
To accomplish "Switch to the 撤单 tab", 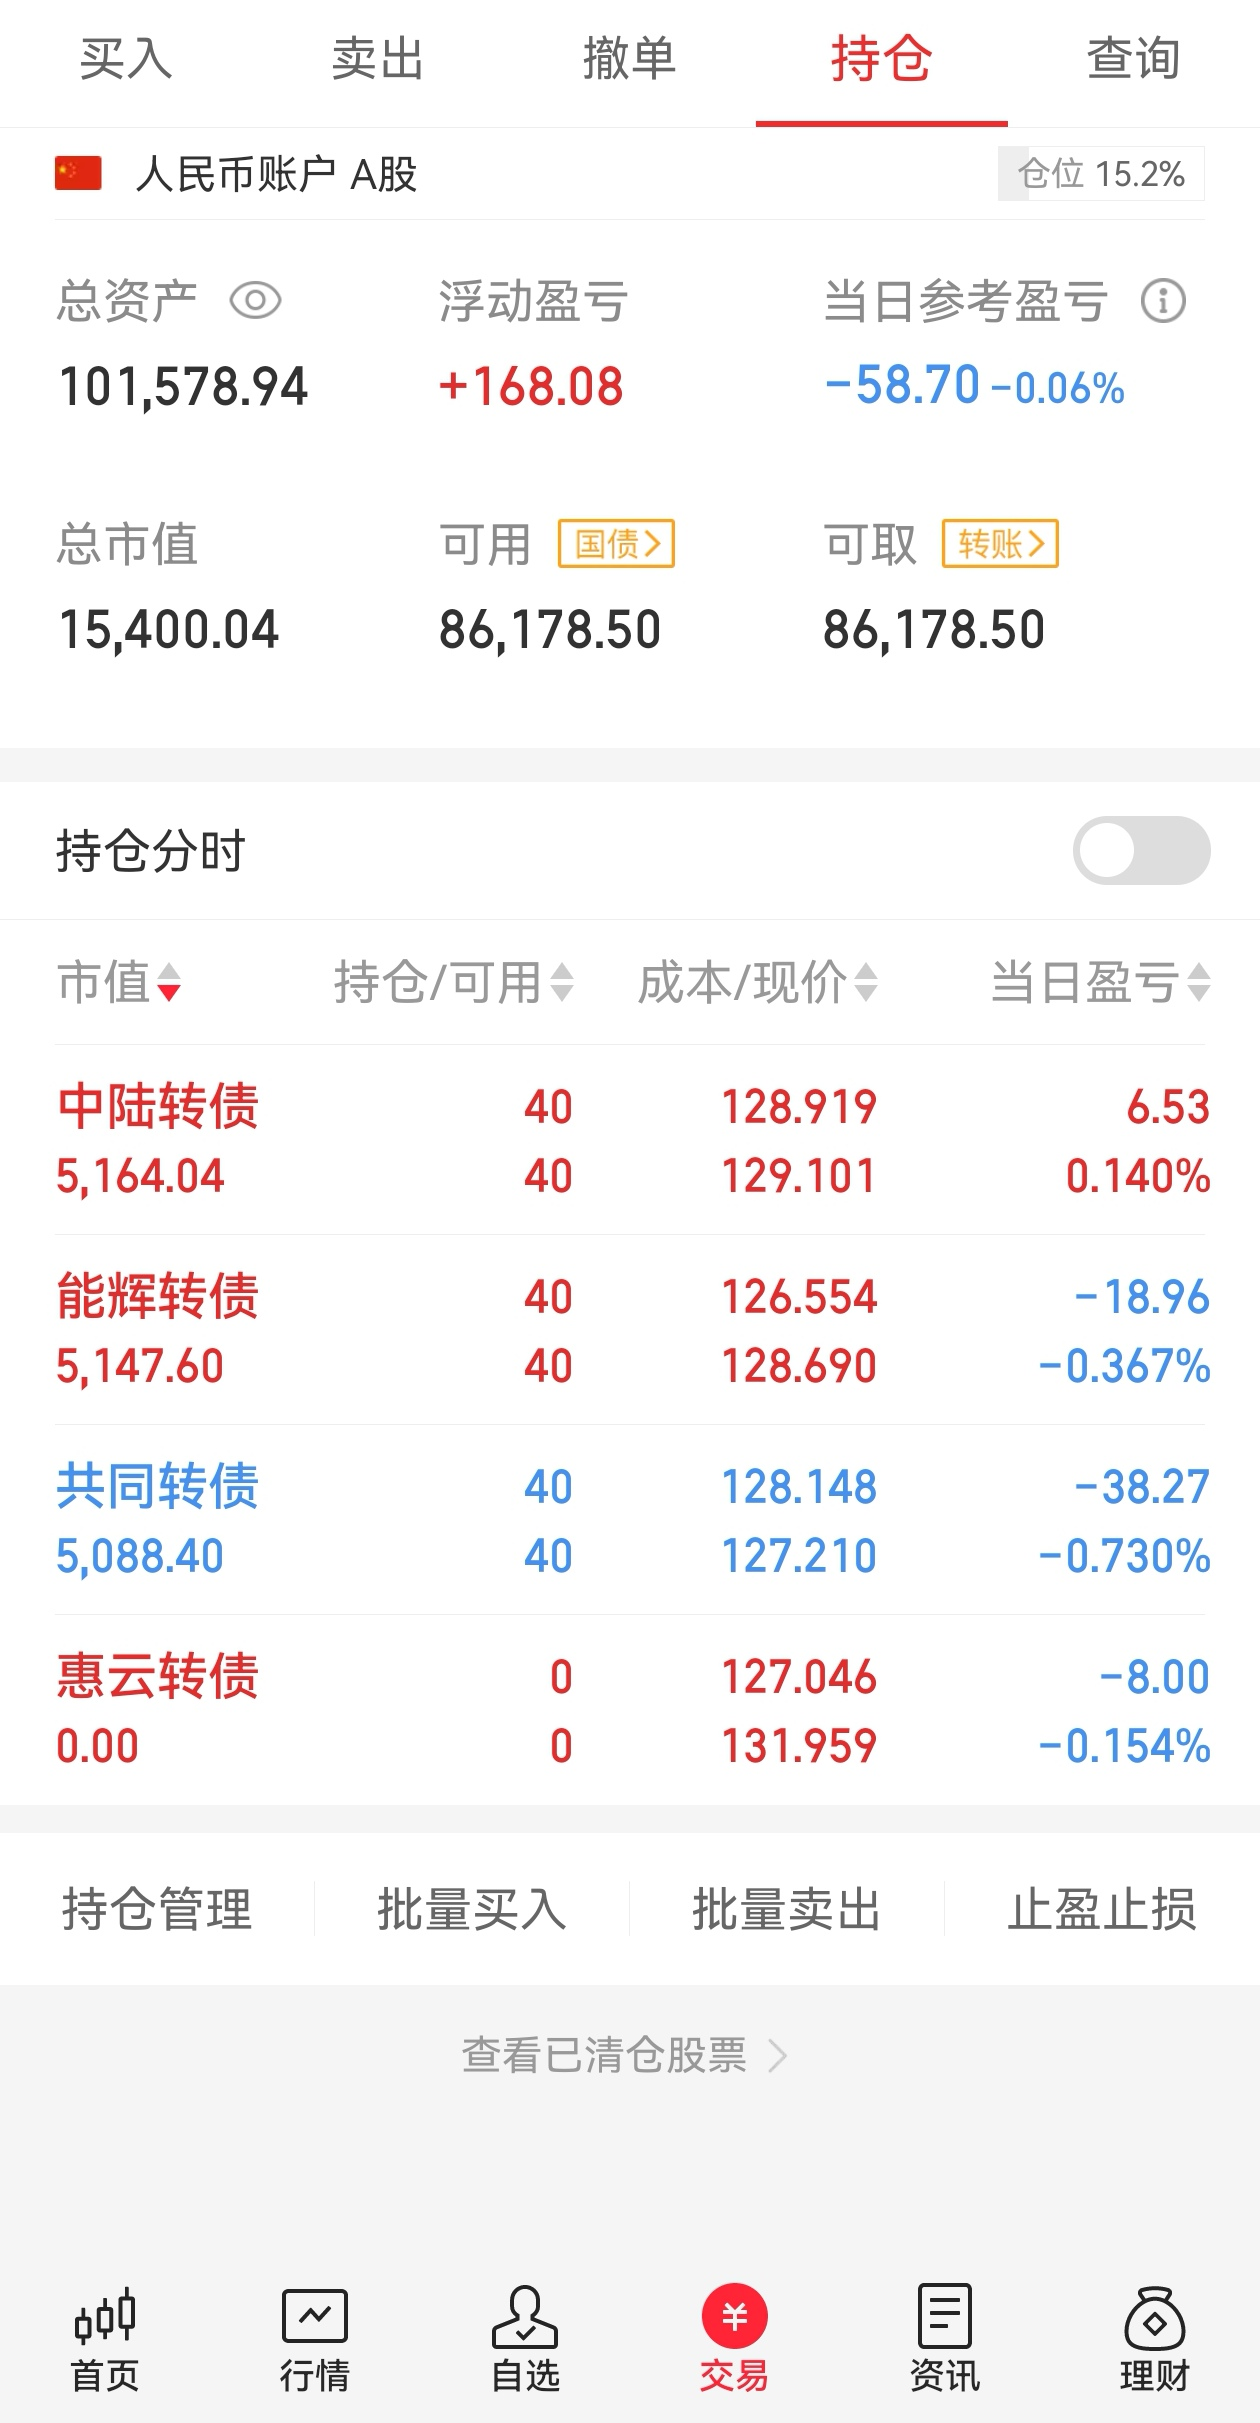I will tap(629, 60).
